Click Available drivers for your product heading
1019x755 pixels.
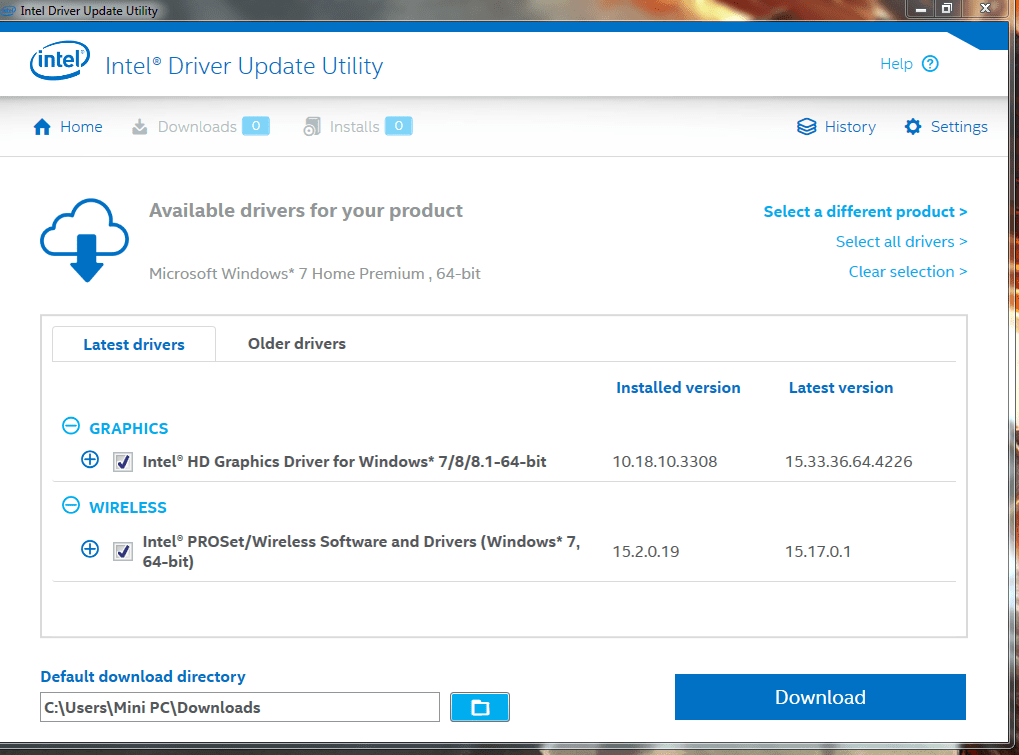point(306,211)
